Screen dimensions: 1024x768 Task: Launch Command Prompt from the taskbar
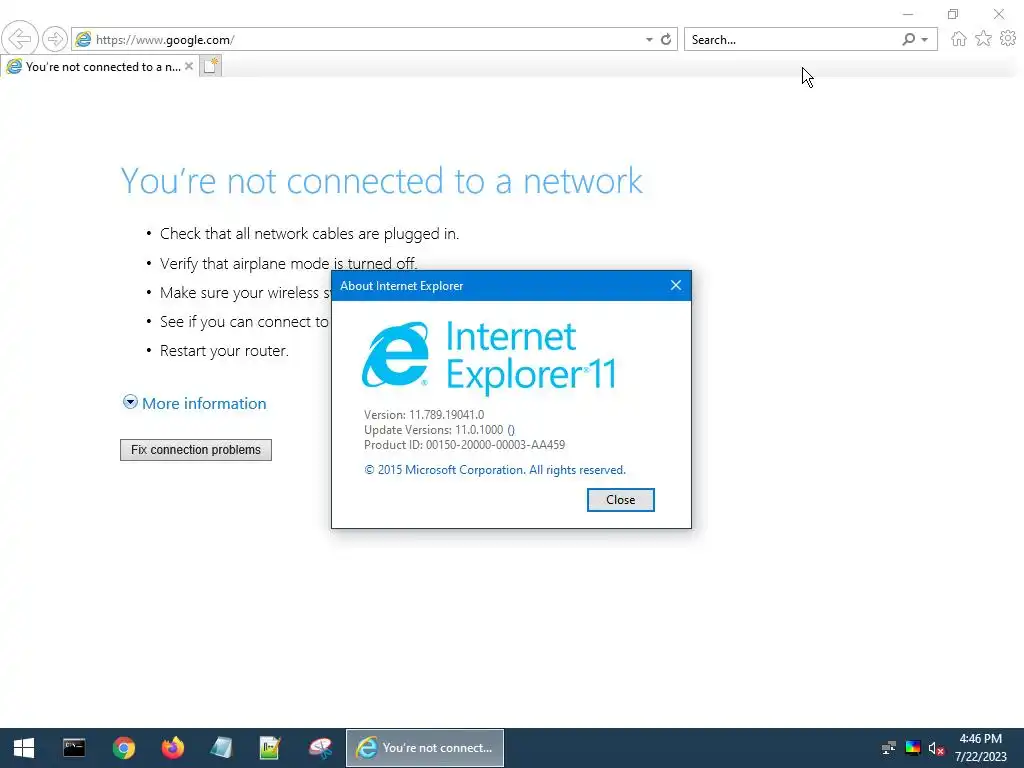74,748
